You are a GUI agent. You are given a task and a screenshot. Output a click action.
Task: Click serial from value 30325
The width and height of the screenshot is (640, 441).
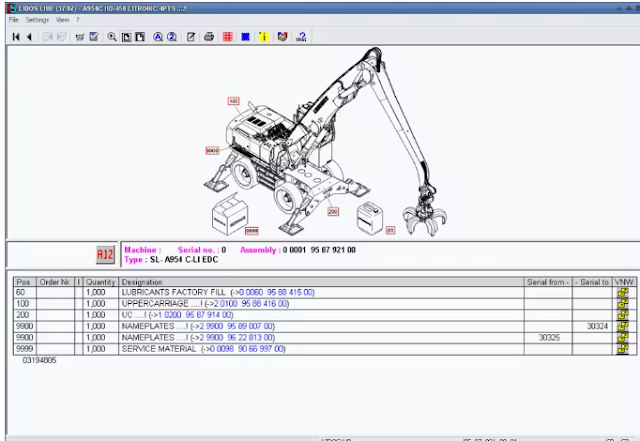coord(549,338)
